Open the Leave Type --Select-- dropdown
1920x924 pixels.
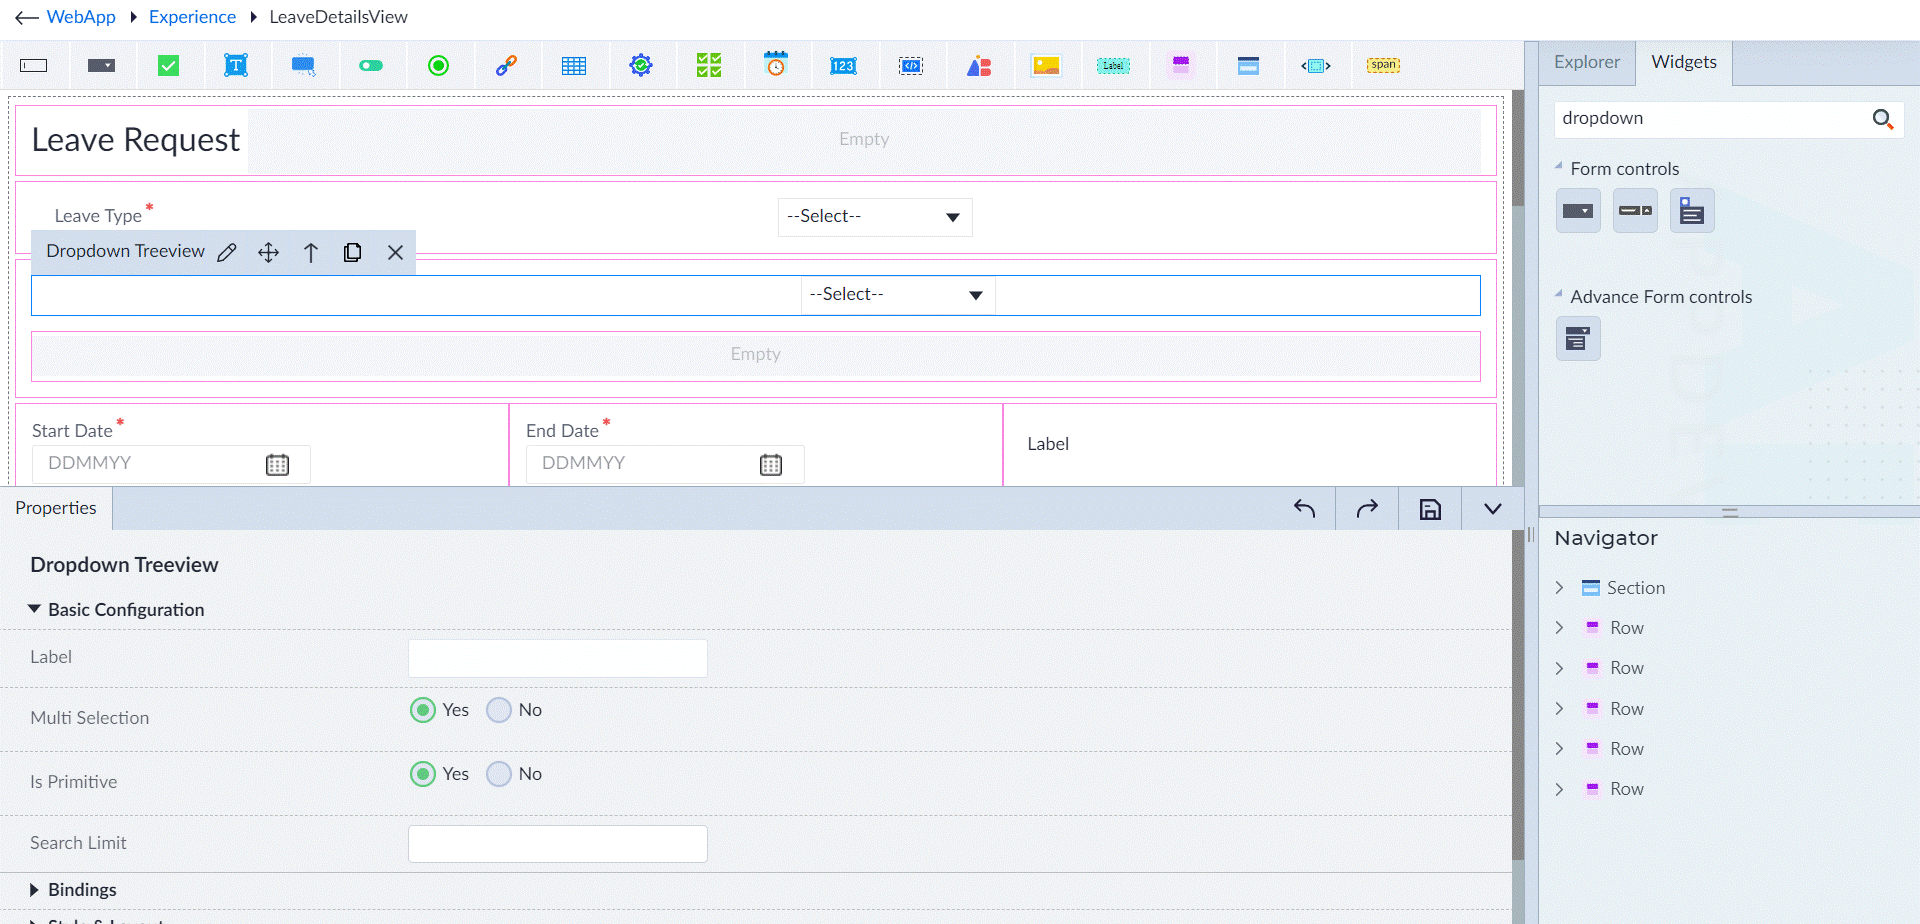click(x=875, y=217)
